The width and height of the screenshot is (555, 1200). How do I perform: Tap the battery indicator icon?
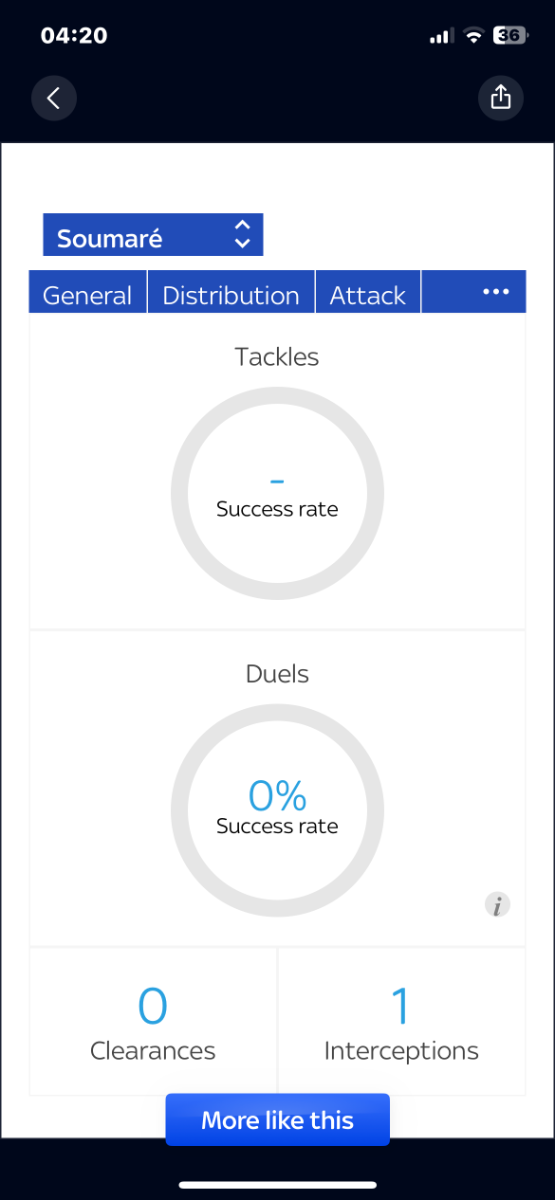pos(509,36)
